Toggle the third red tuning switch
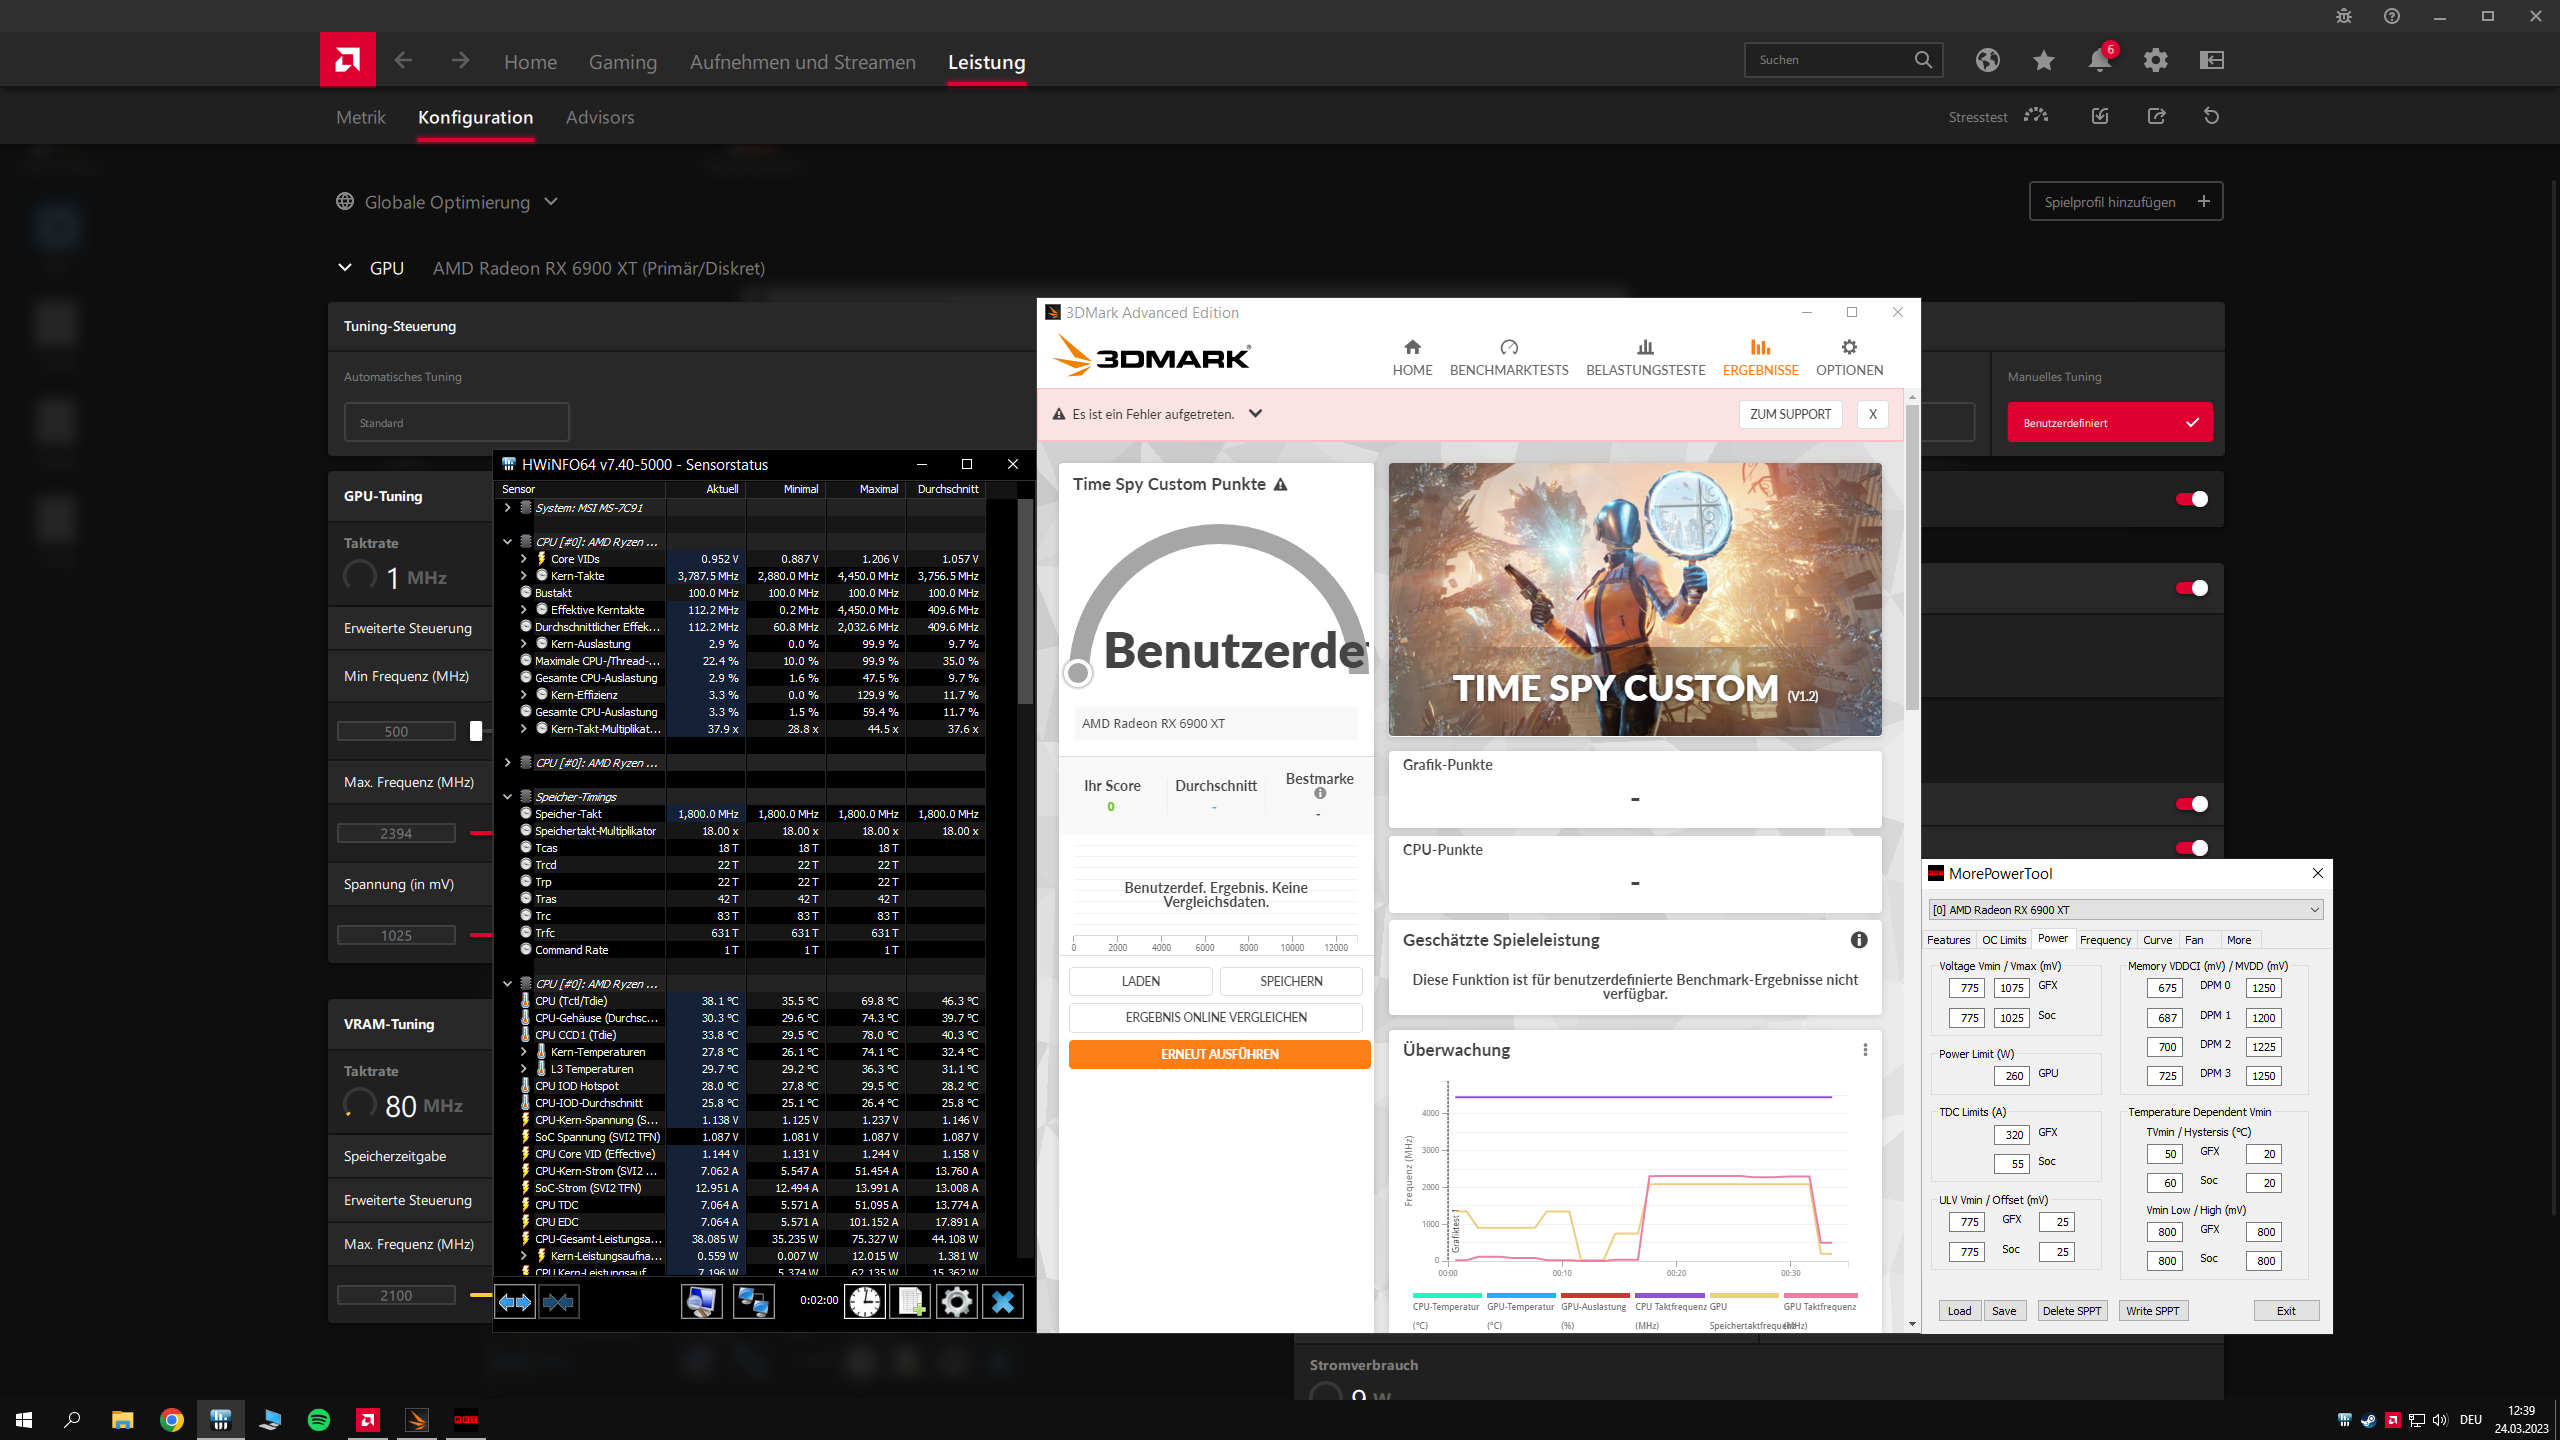The height and width of the screenshot is (1440, 2560). 2191,804
